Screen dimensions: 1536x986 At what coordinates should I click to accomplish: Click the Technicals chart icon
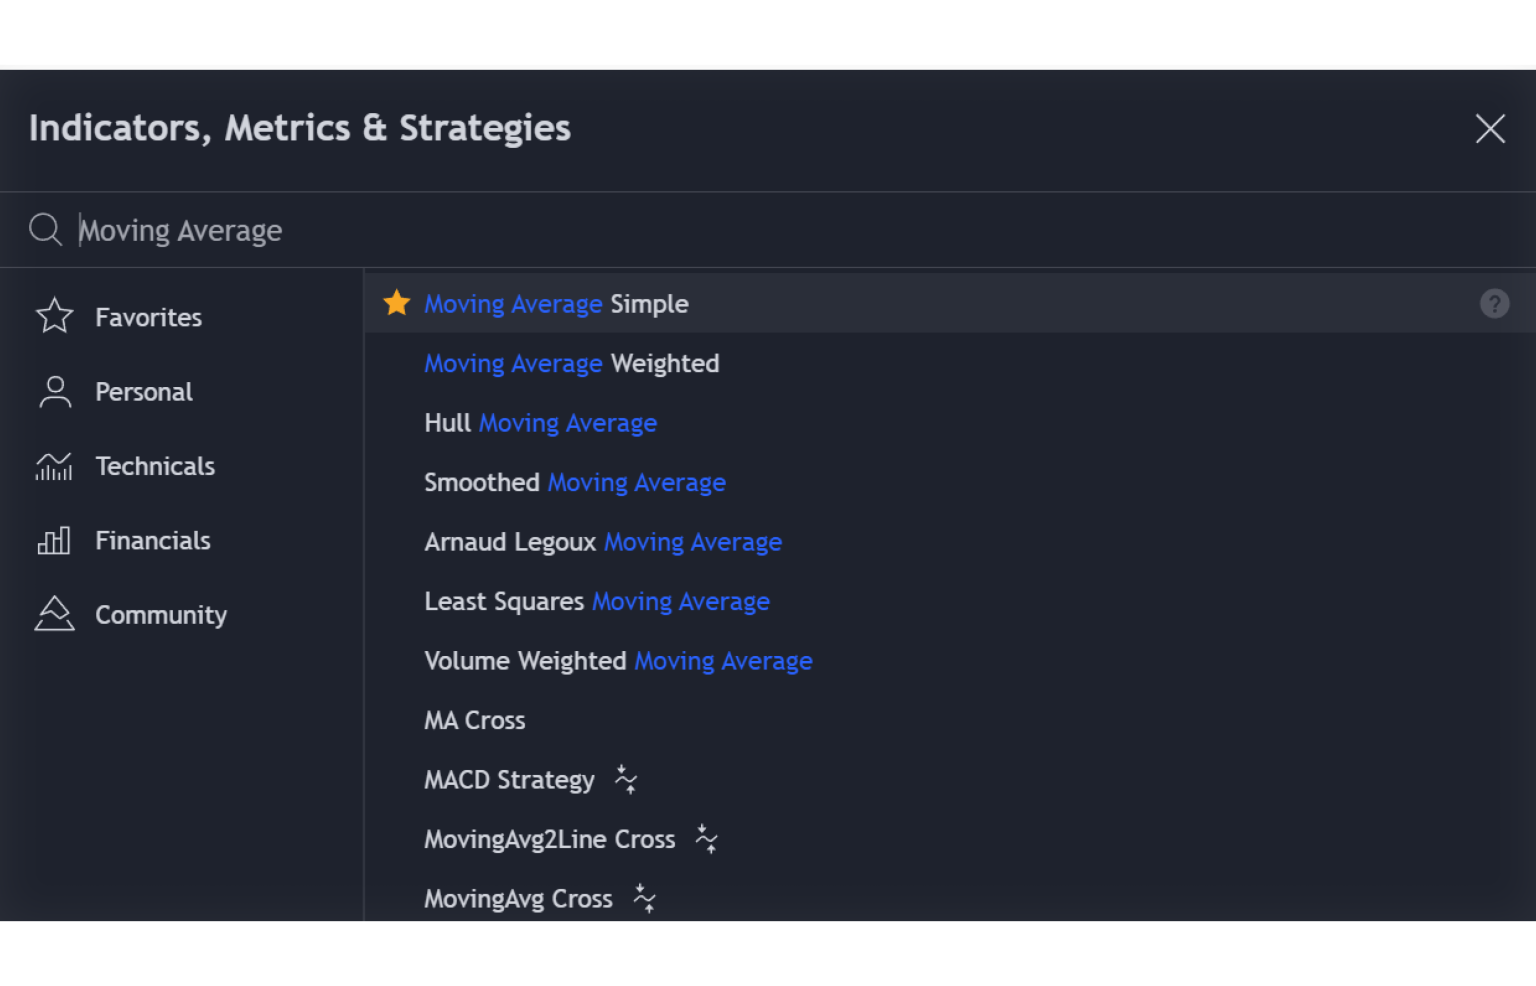pyautogui.click(x=55, y=466)
